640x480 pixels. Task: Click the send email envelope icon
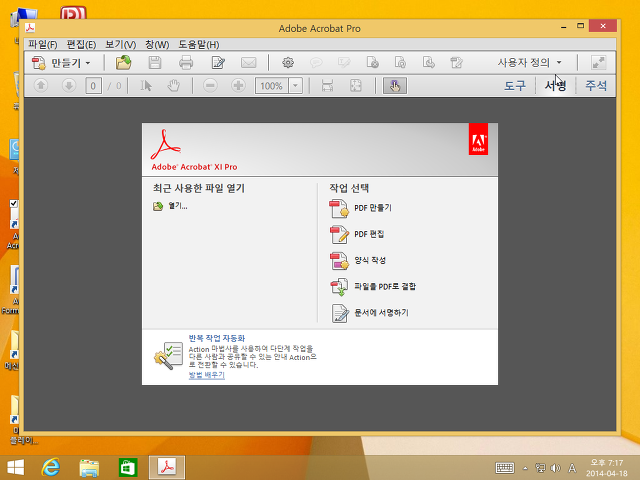(x=249, y=63)
